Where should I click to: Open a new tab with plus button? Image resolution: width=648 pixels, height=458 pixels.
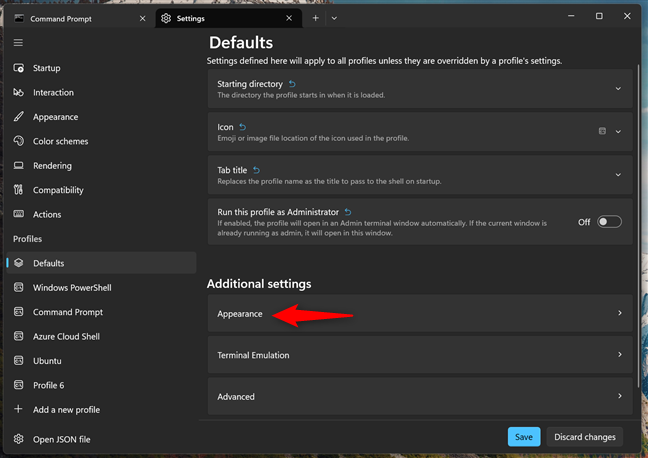point(315,18)
